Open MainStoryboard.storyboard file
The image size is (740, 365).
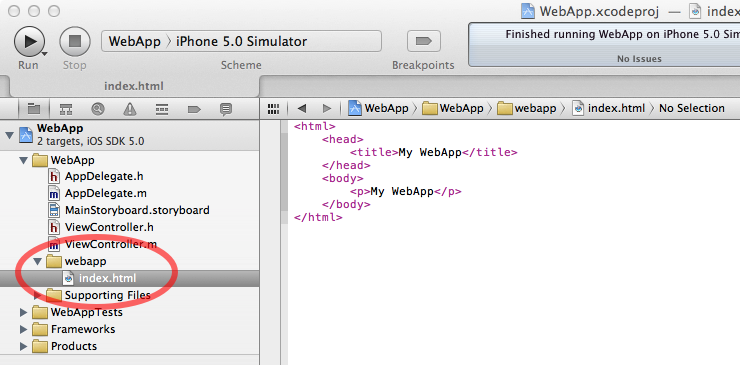tap(130, 210)
